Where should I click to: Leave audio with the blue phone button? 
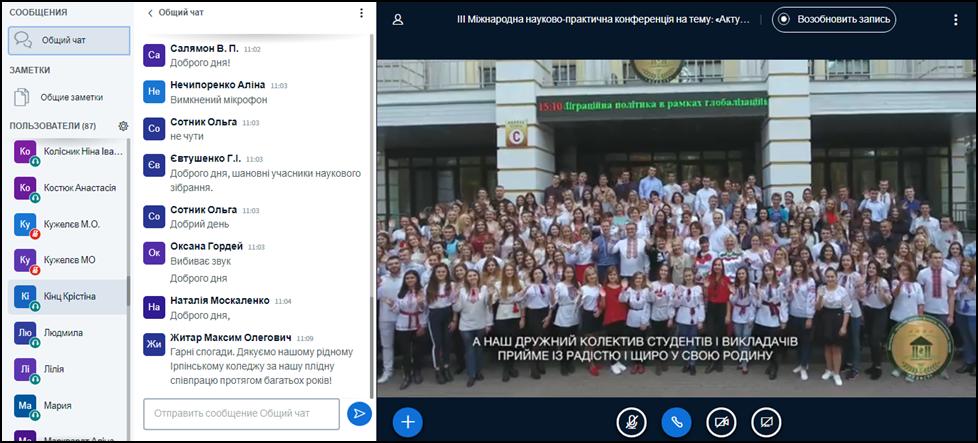(677, 422)
